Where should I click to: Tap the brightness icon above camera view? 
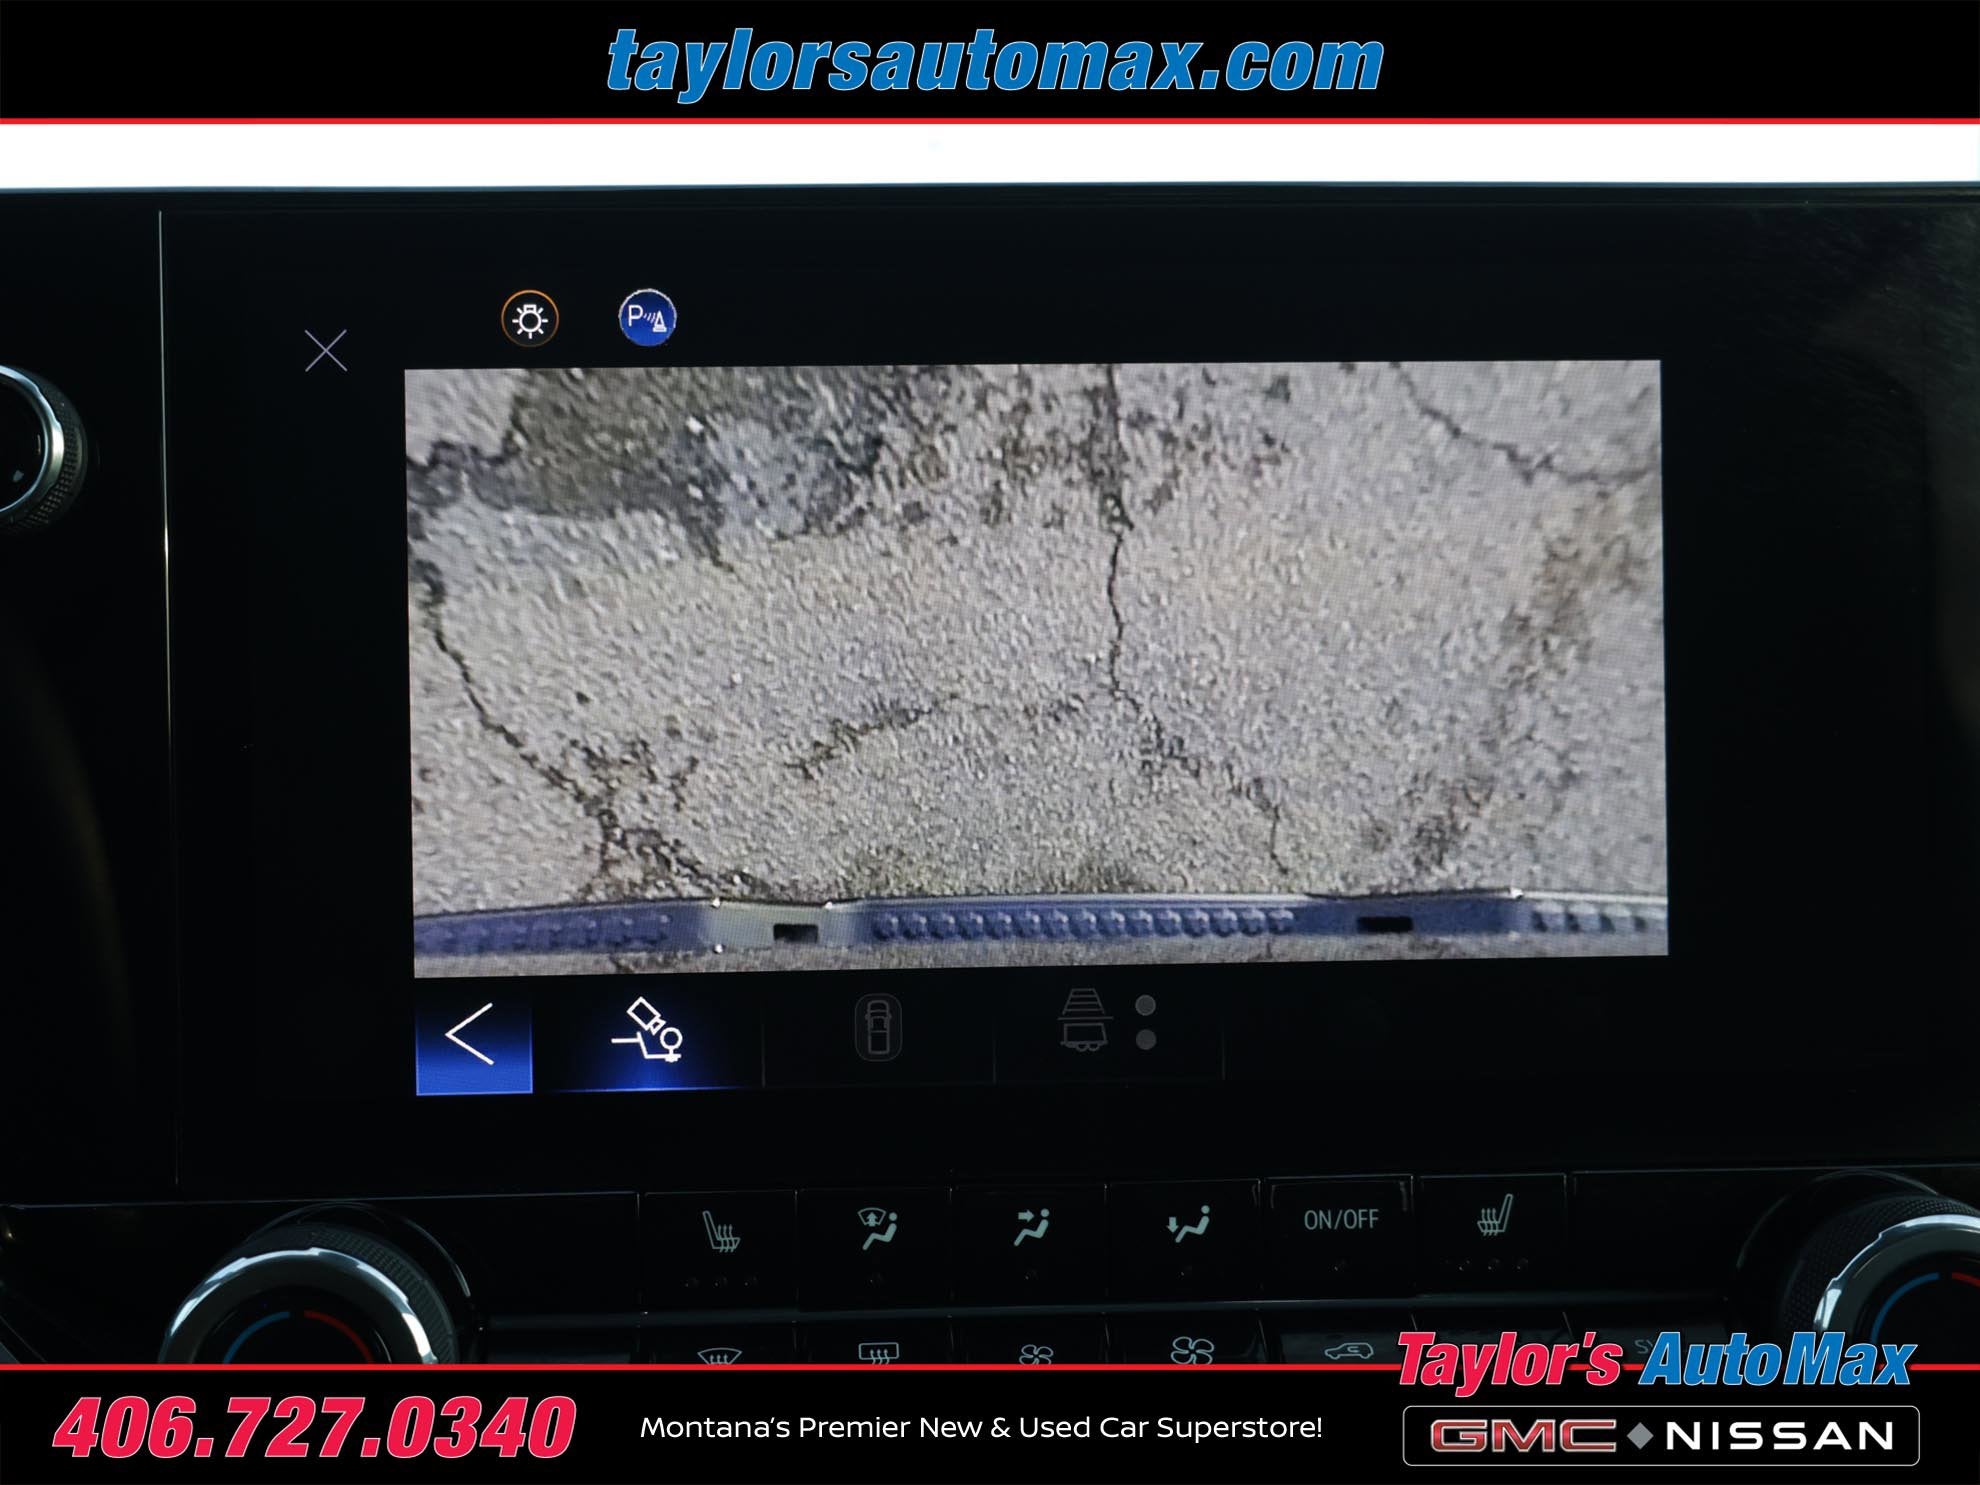pos(529,319)
